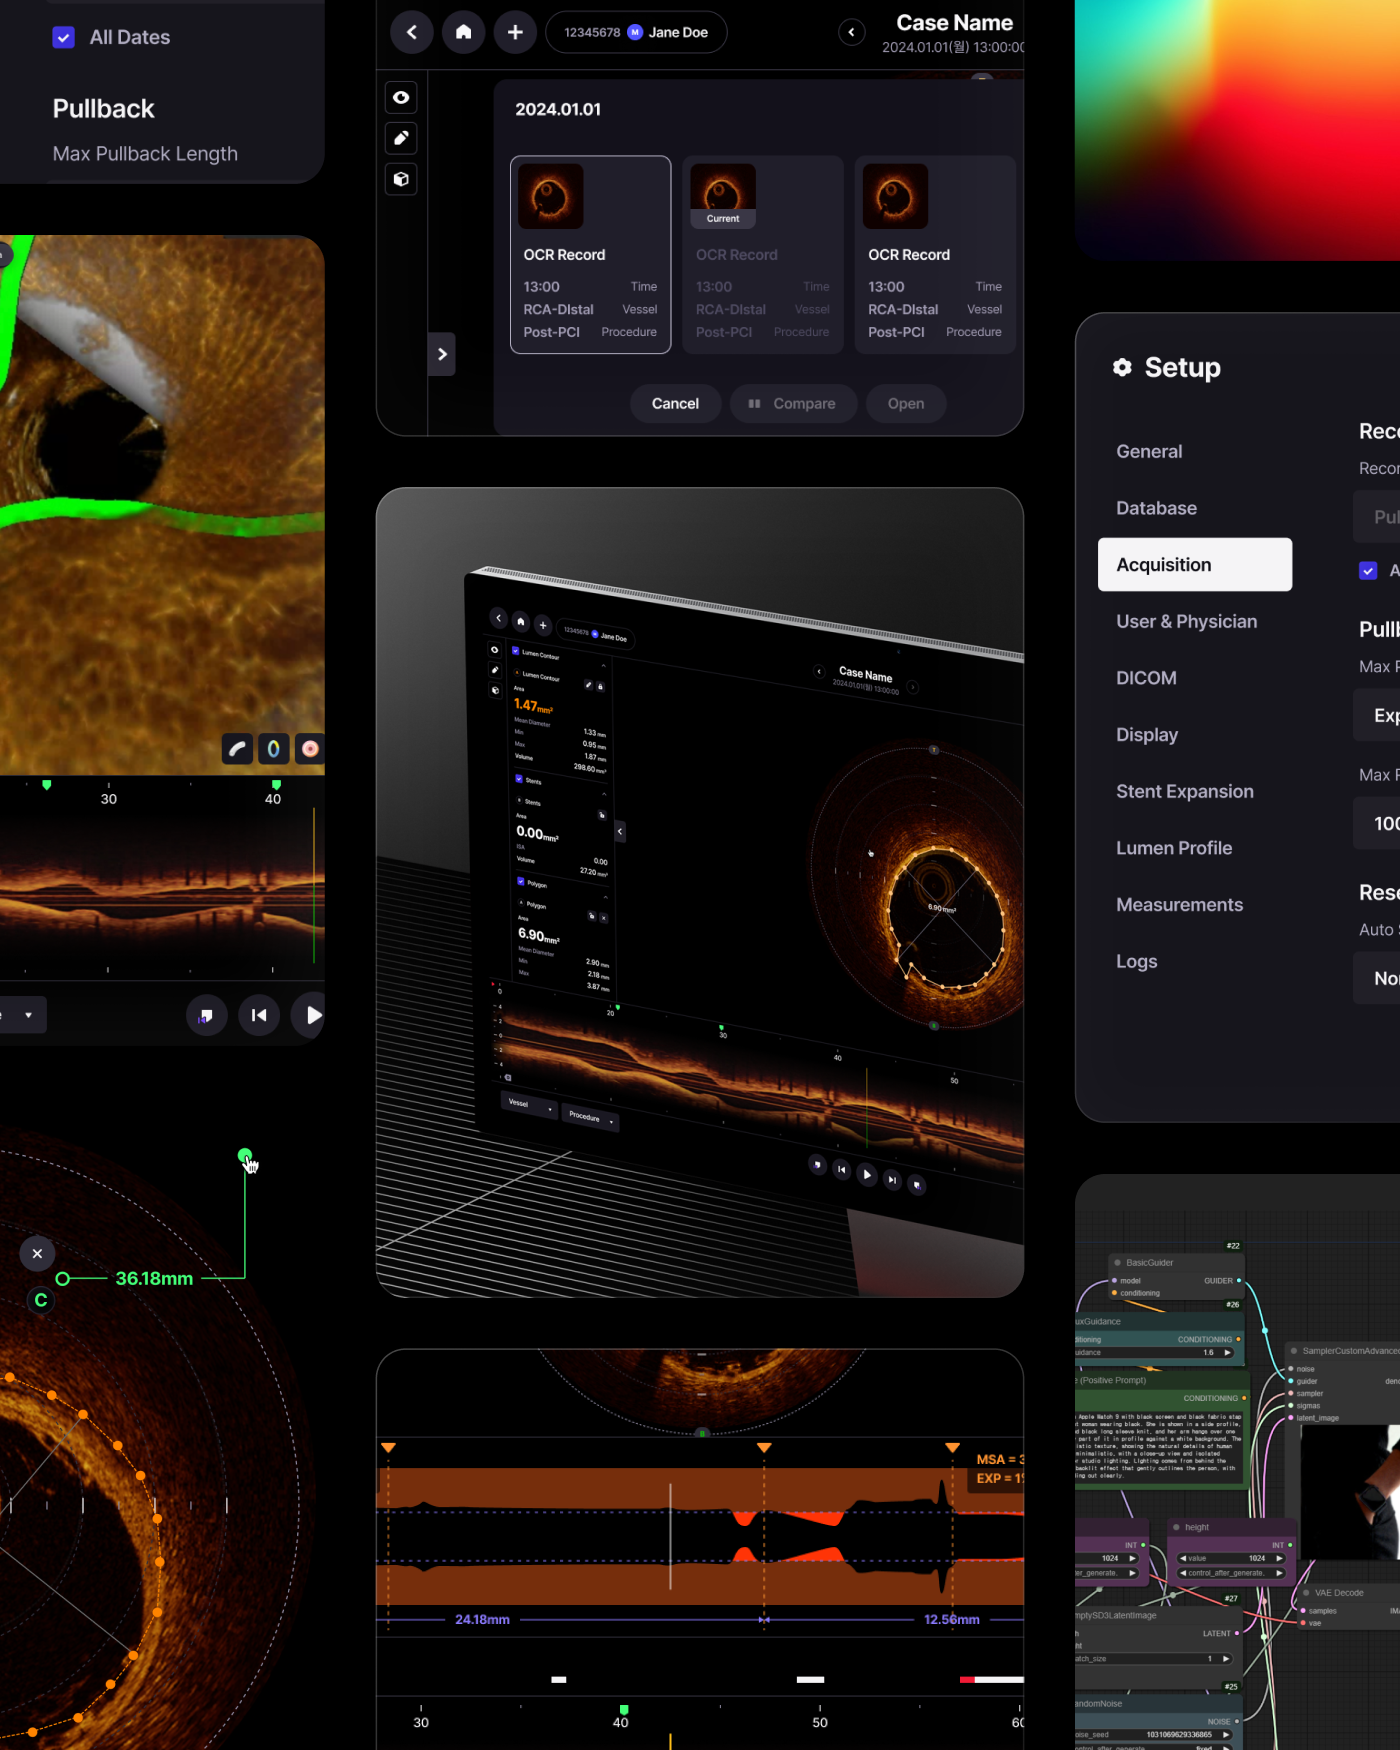Toggle Stents checkbox in tilted mockup
The height and width of the screenshot is (1750, 1400).
519,778
